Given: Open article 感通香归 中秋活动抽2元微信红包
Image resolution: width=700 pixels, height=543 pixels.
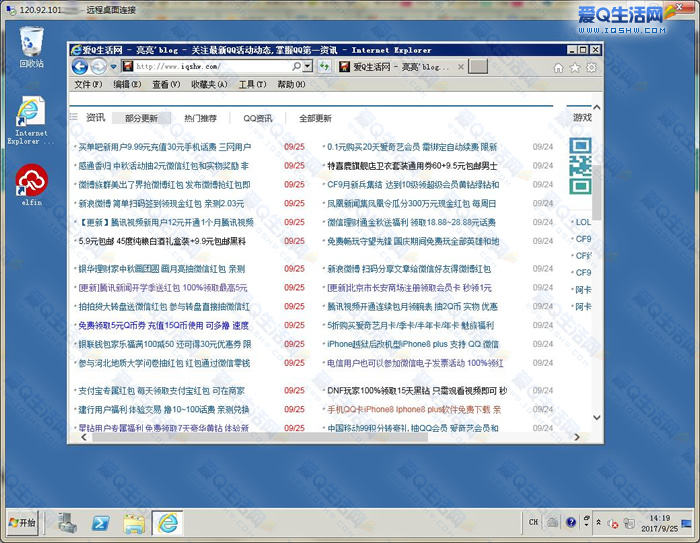Looking at the screenshot, I should (163, 166).
